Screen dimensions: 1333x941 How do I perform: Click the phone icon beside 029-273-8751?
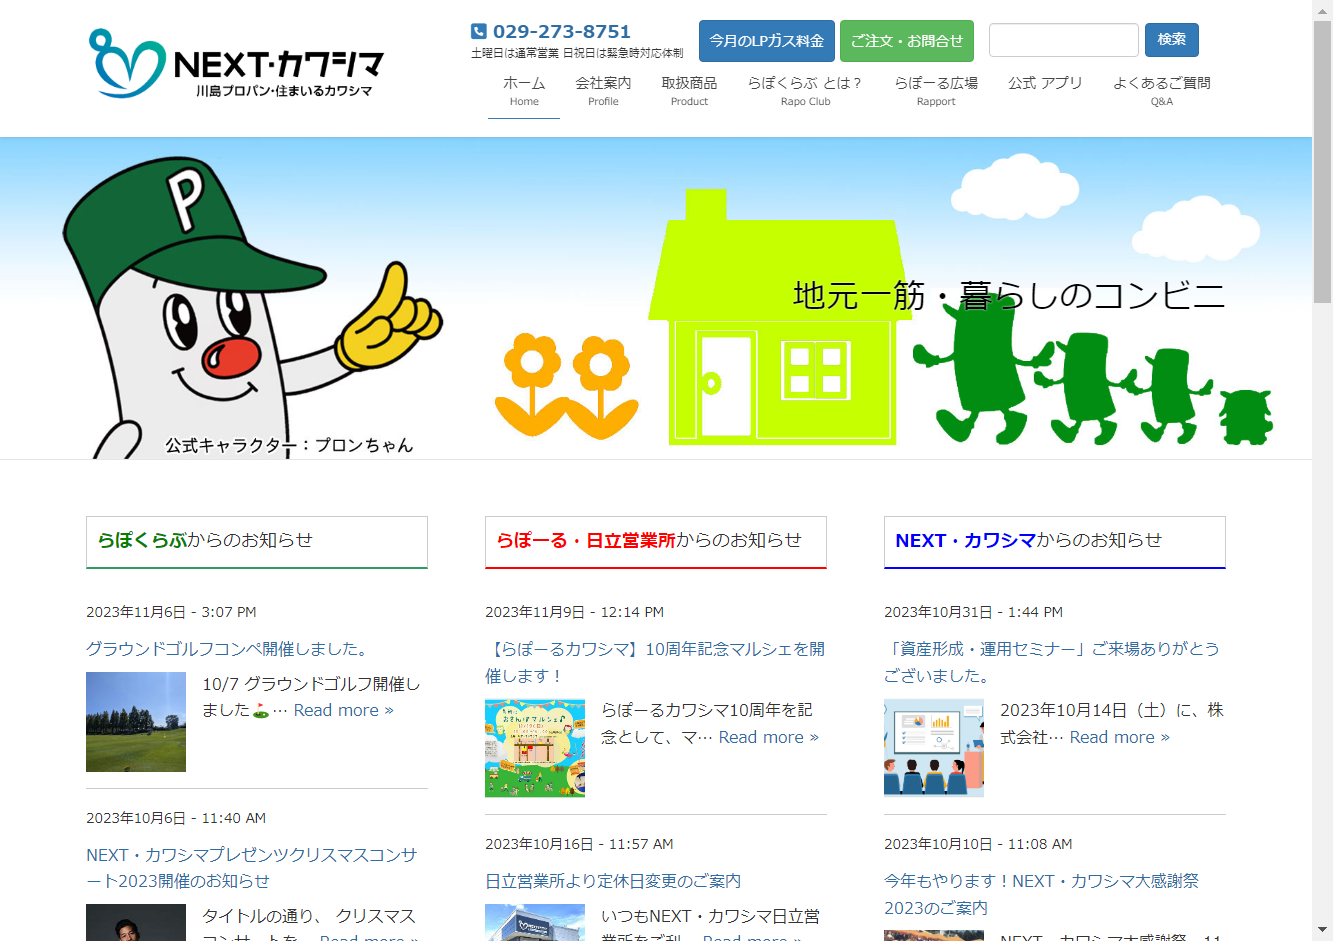coord(479,31)
